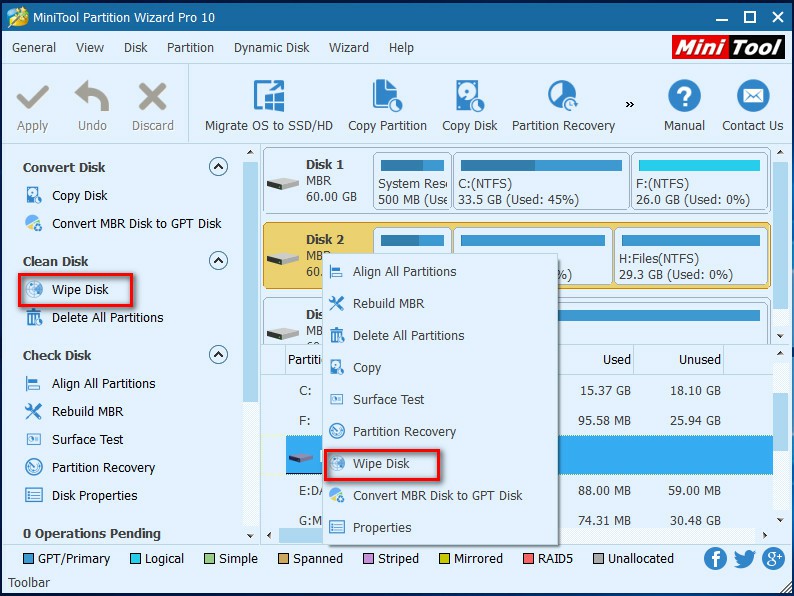The height and width of the screenshot is (596, 794).
Task: Pick Delete All Partitions from the context menu
Action: click(x=440, y=336)
